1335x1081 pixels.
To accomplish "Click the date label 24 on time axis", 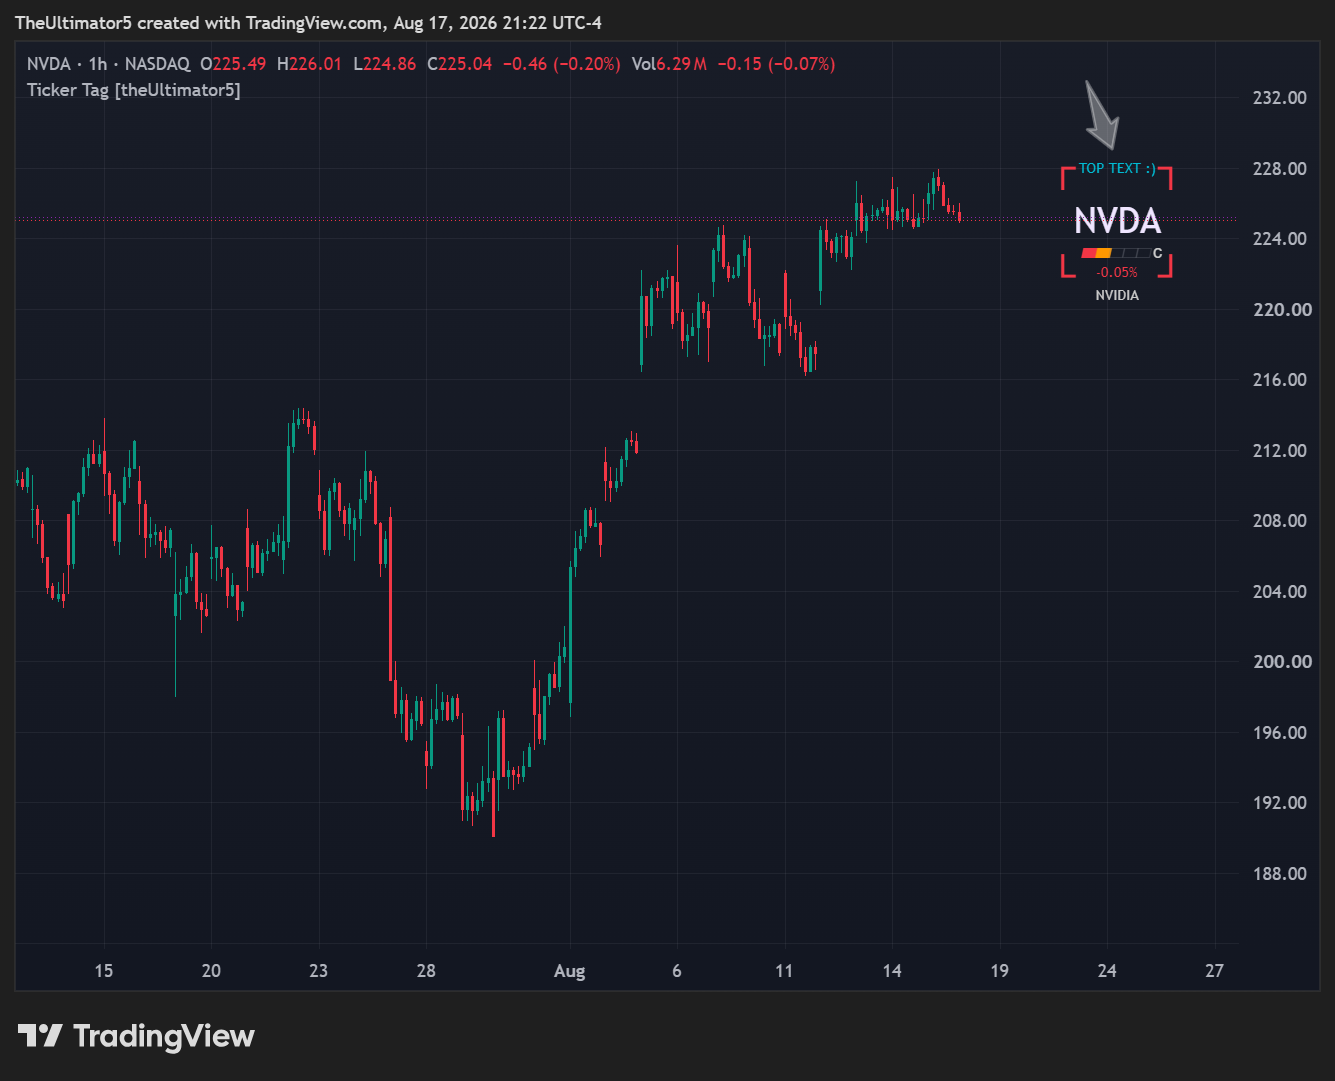I will pyautogui.click(x=1107, y=971).
